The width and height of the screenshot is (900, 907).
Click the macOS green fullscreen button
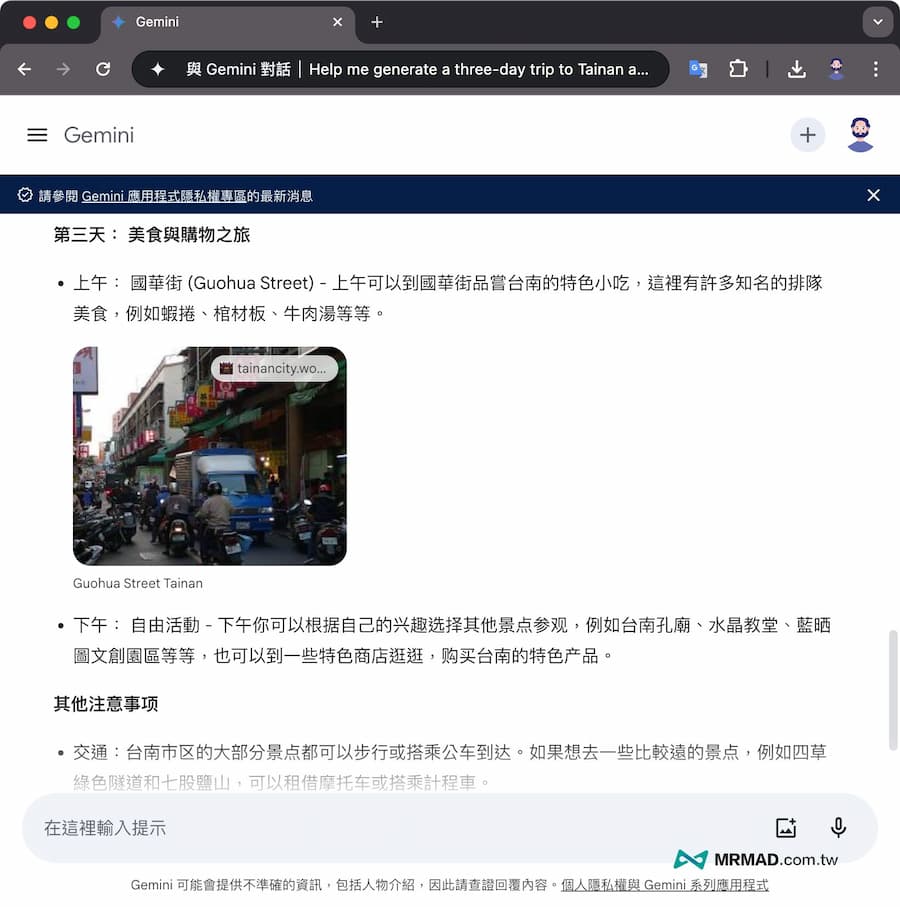coord(73,23)
